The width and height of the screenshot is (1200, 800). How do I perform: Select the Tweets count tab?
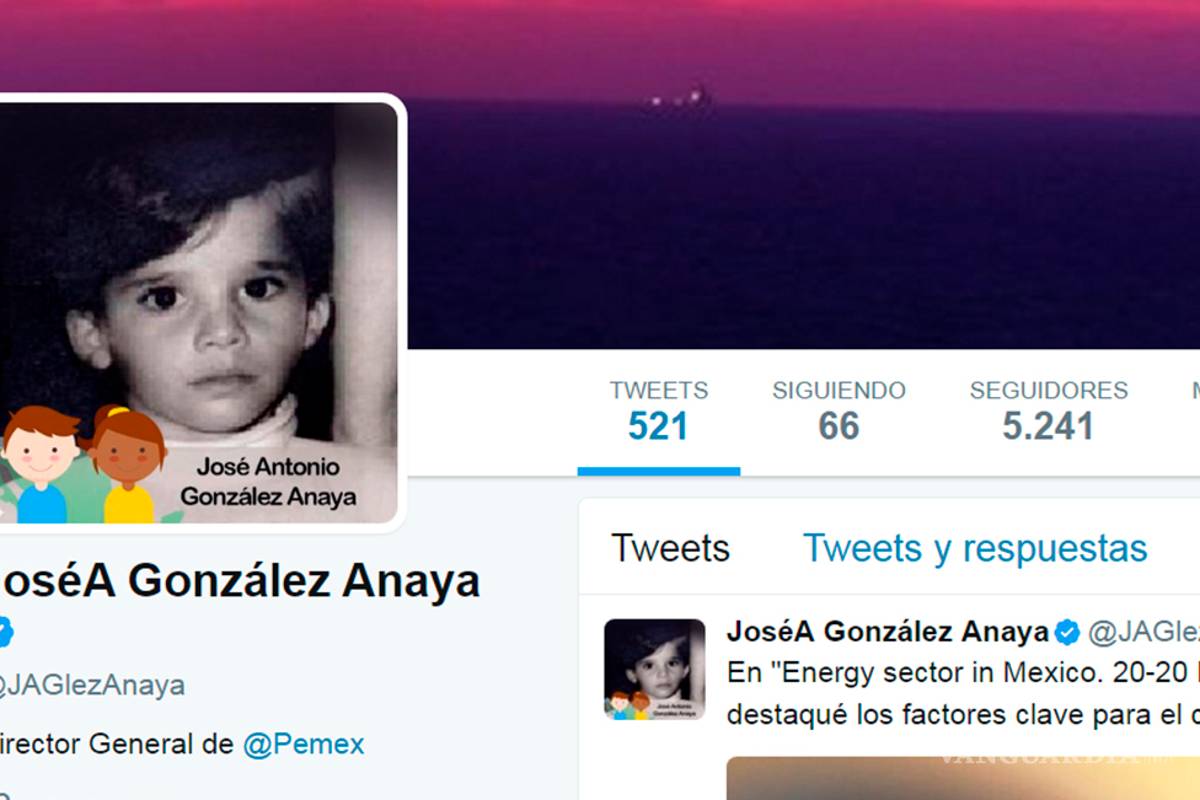tap(659, 411)
